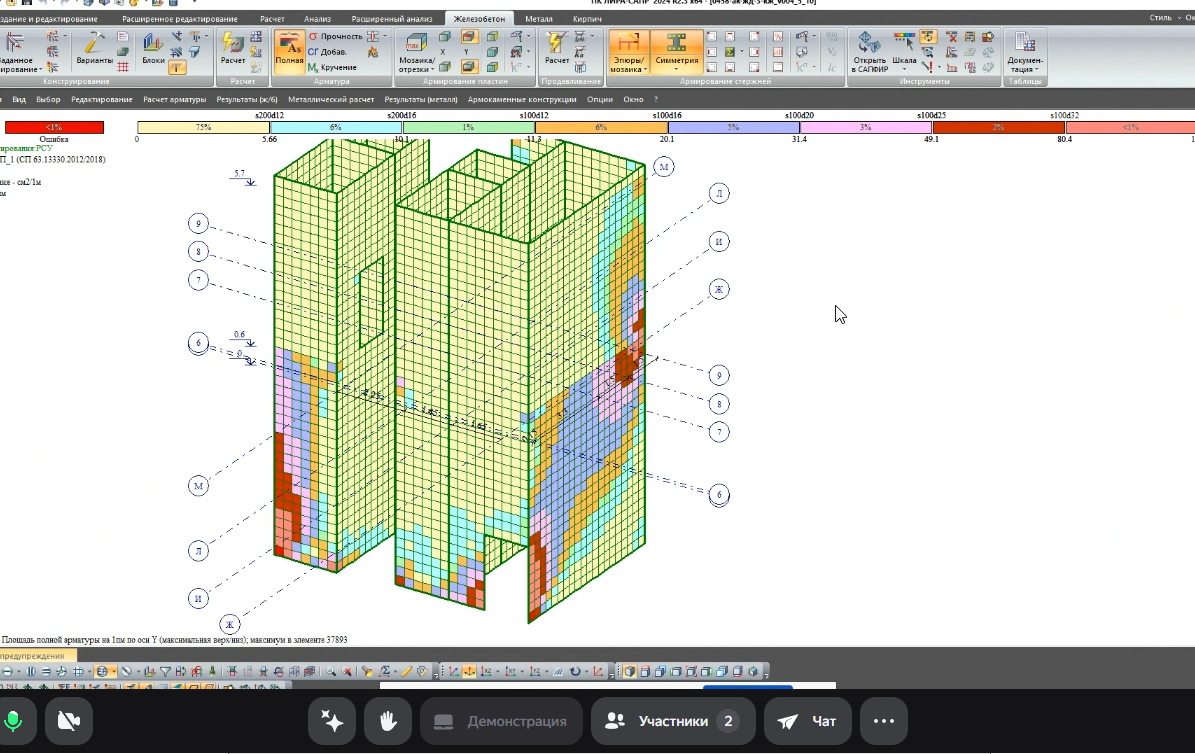Mute the microphone in call bar

[15, 721]
